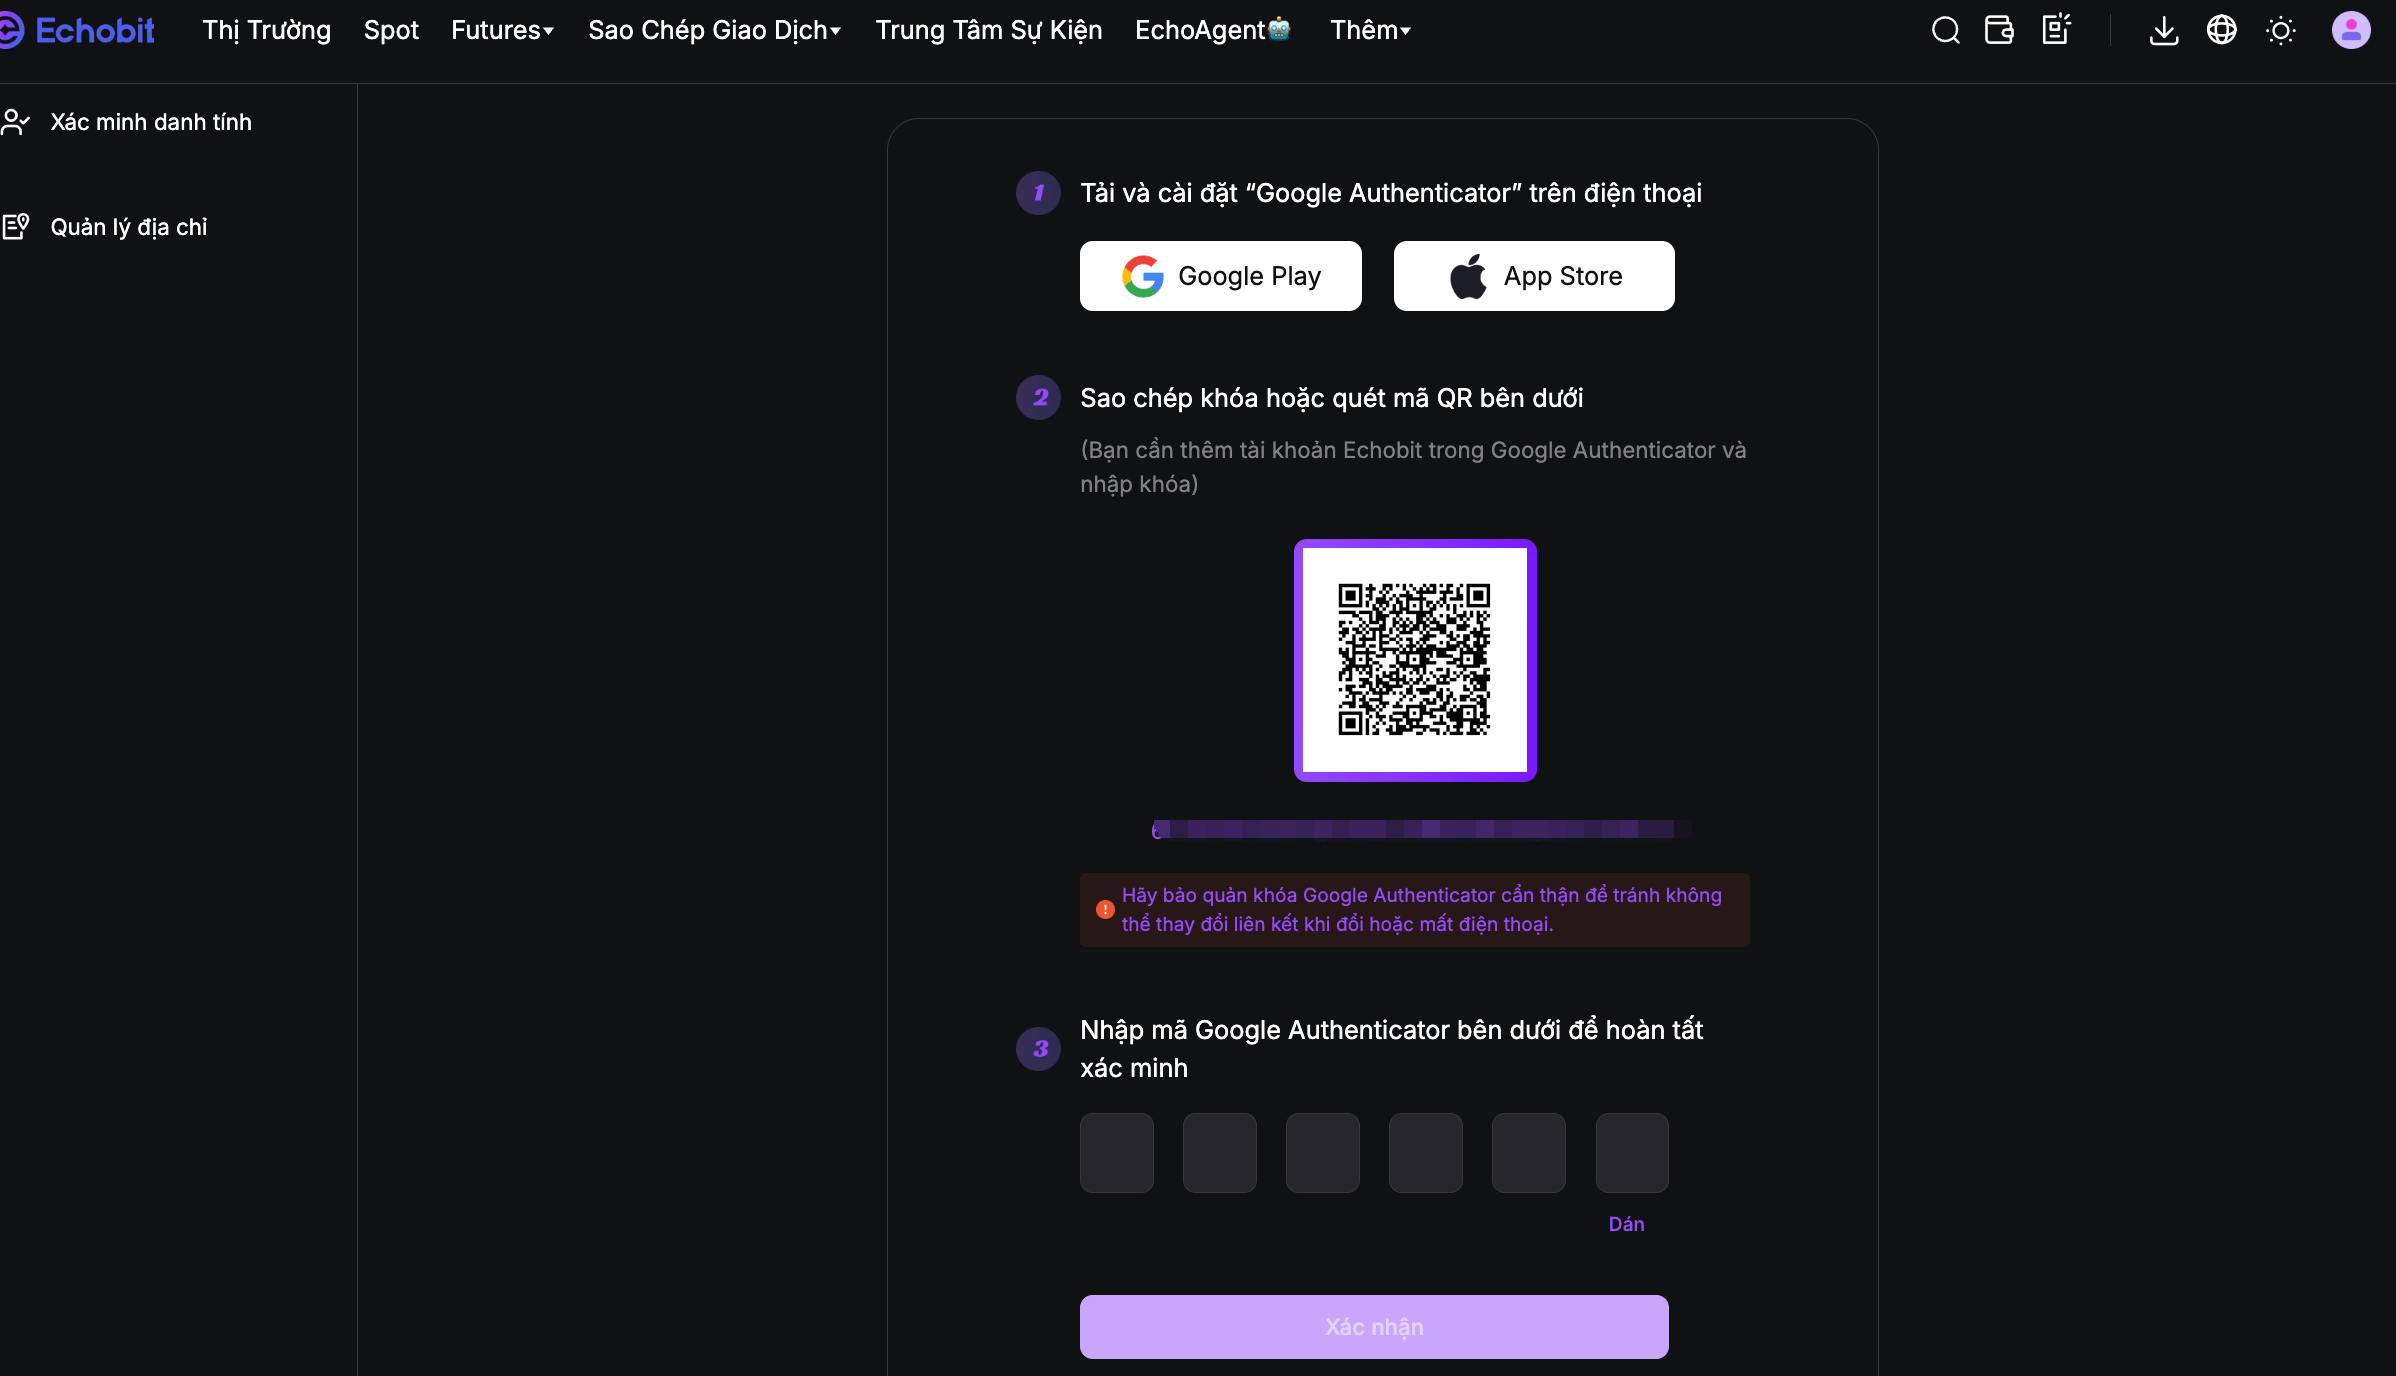
Task: Go to Thị Trường menu item
Action: coord(266,30)
